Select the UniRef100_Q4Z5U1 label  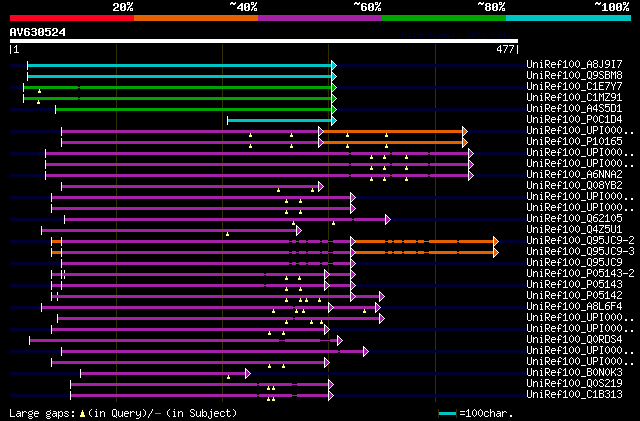574,230
